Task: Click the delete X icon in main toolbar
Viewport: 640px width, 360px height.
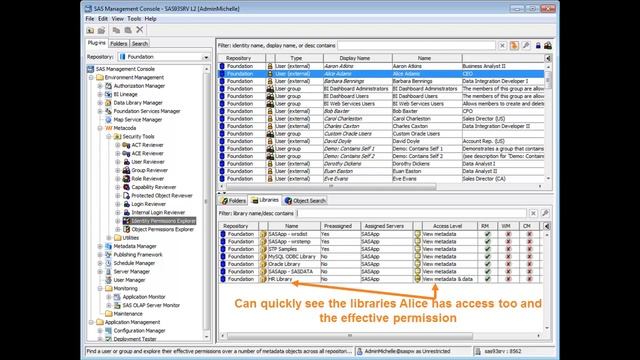Action: tap(140, 30)
